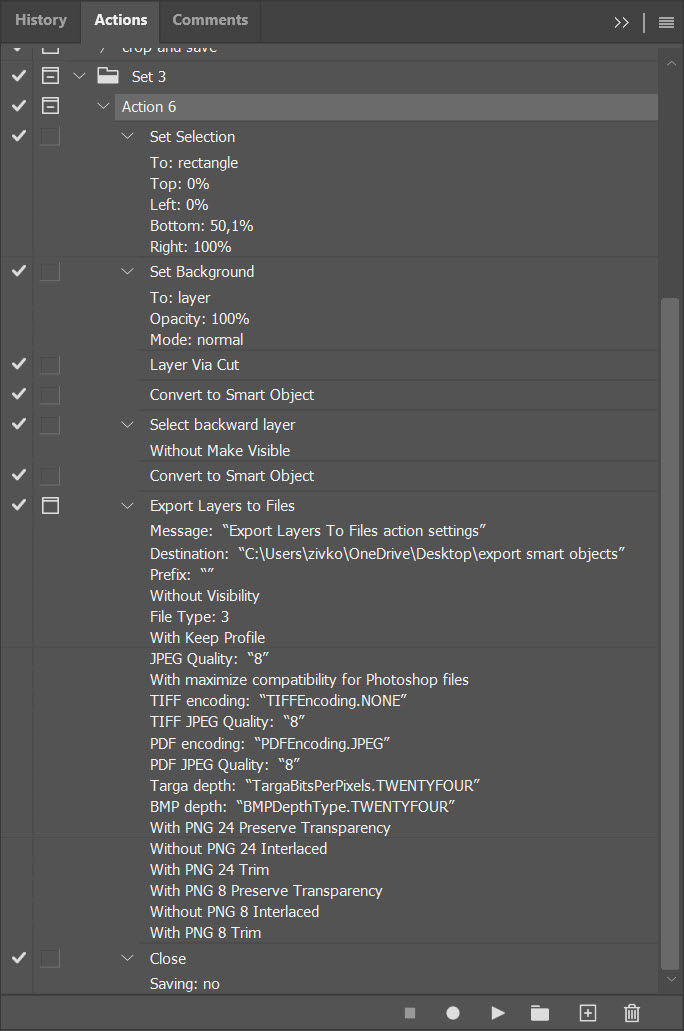This screenshot has width=684, height=1031.
Task: Collapse the Action 6 chevron
Action: [104, 106]
